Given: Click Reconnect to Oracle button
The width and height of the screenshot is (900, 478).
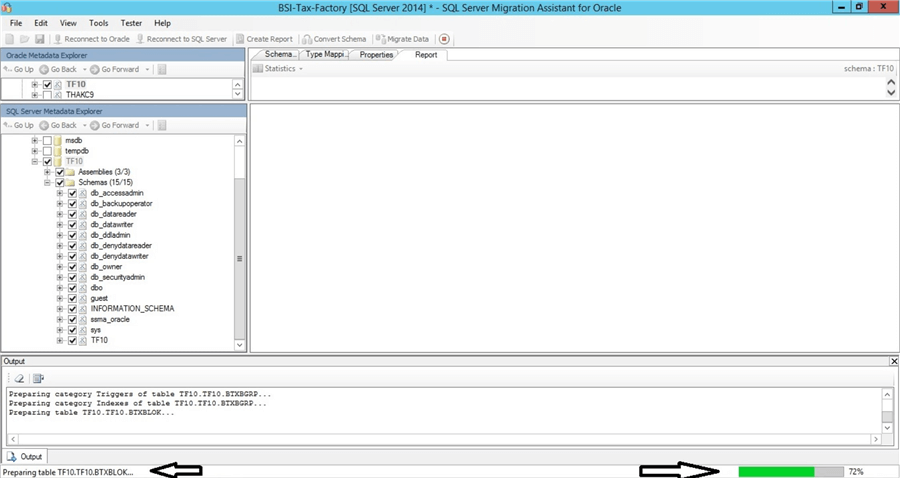Looking at the screenshot, I should pyautogui.click(x=92, y=39).
